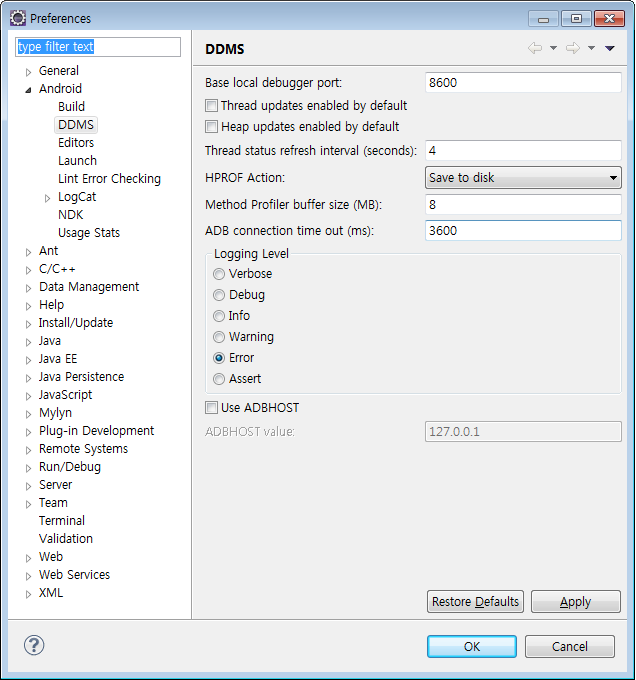The height and width of the screenshot is (680, 636).
Task: Open the preferences view menu triangle
Action: [610, 48]
